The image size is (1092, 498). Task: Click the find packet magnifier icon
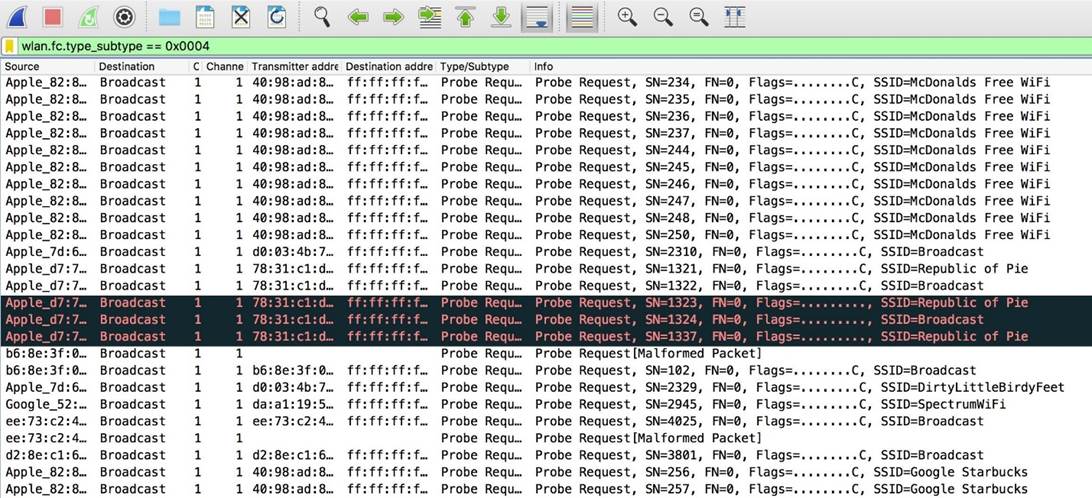(322, 16)
